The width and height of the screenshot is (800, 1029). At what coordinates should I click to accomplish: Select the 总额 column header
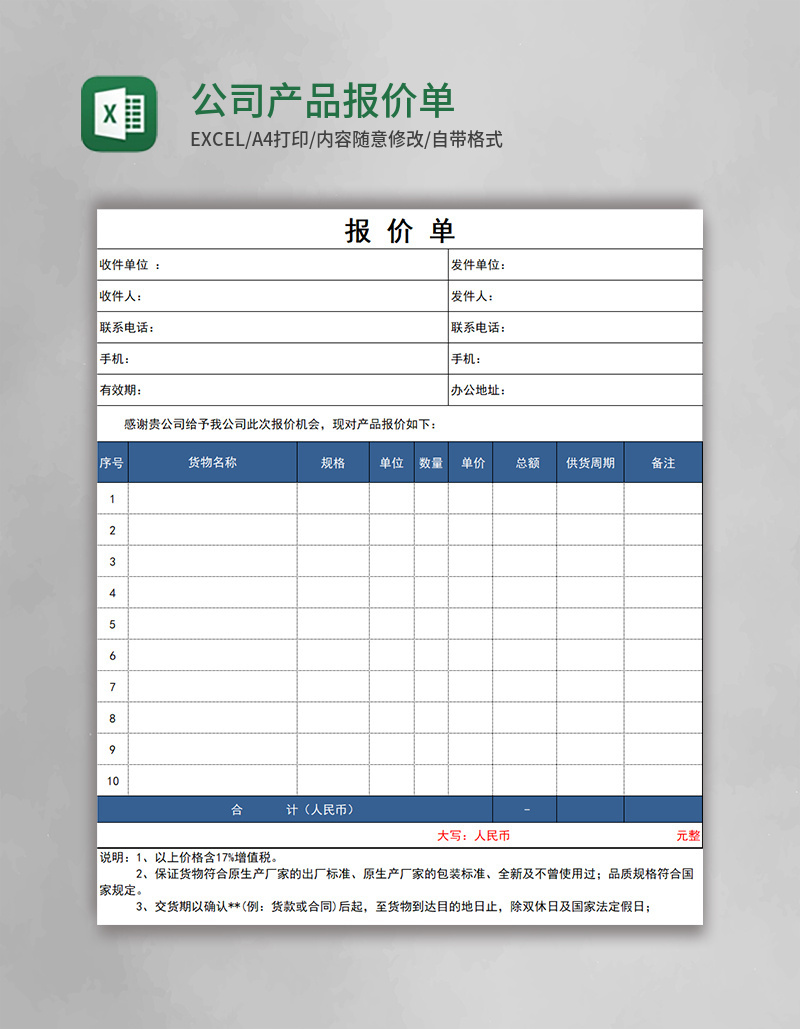(525, 461)
